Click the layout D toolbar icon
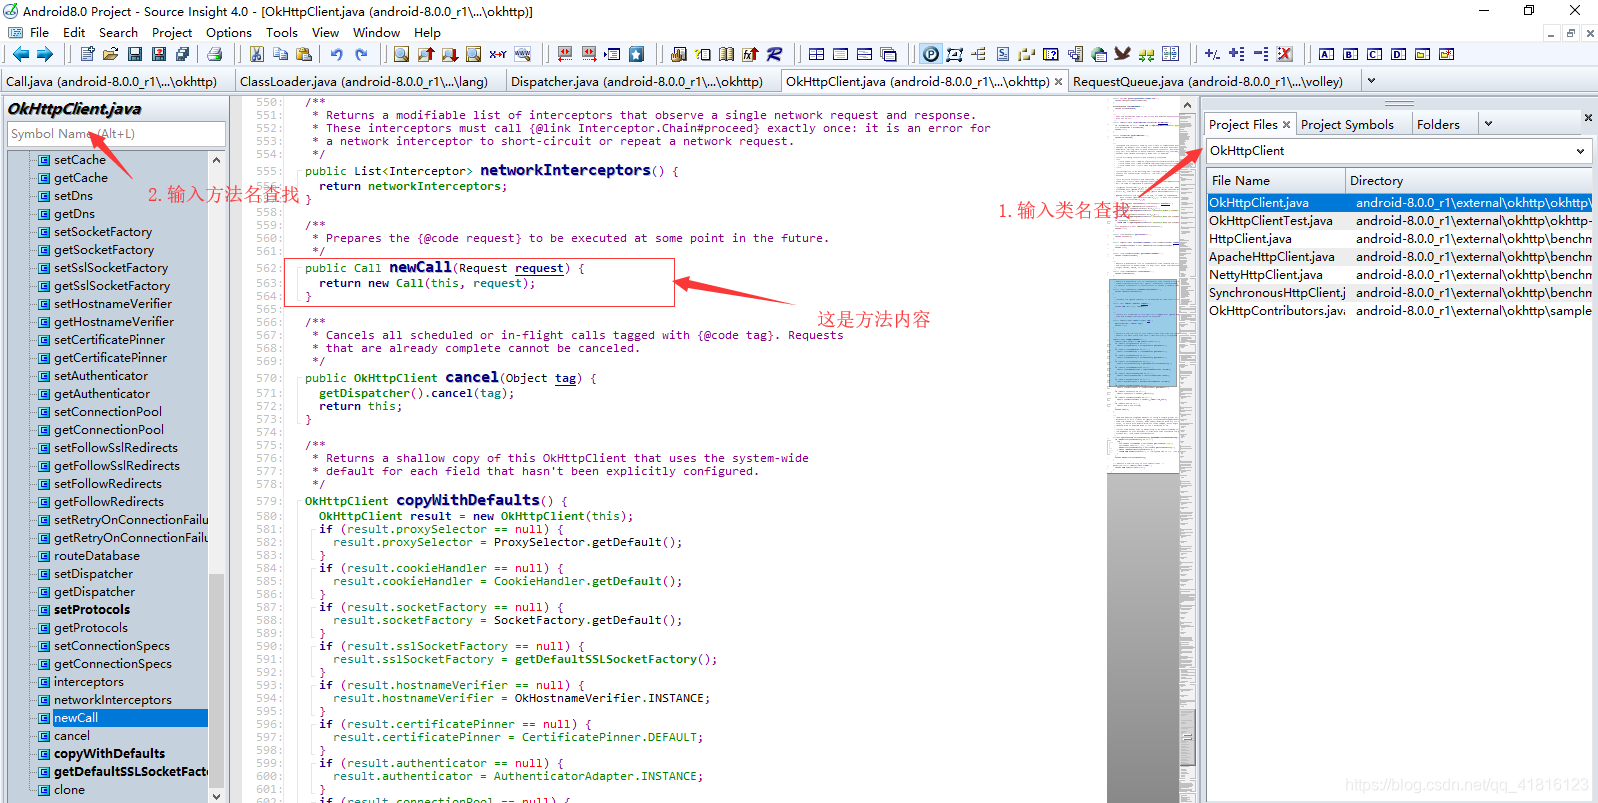The width and height of the screenshot is (1598, 803). (1399, 54)
